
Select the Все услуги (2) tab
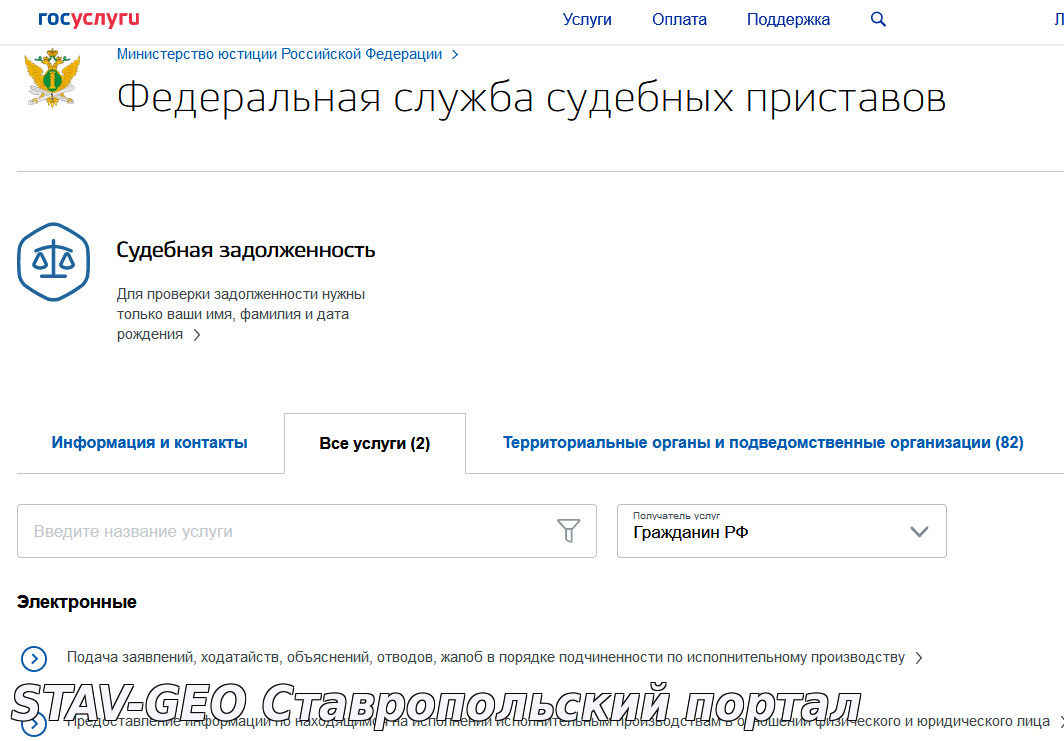coord(375,443)
